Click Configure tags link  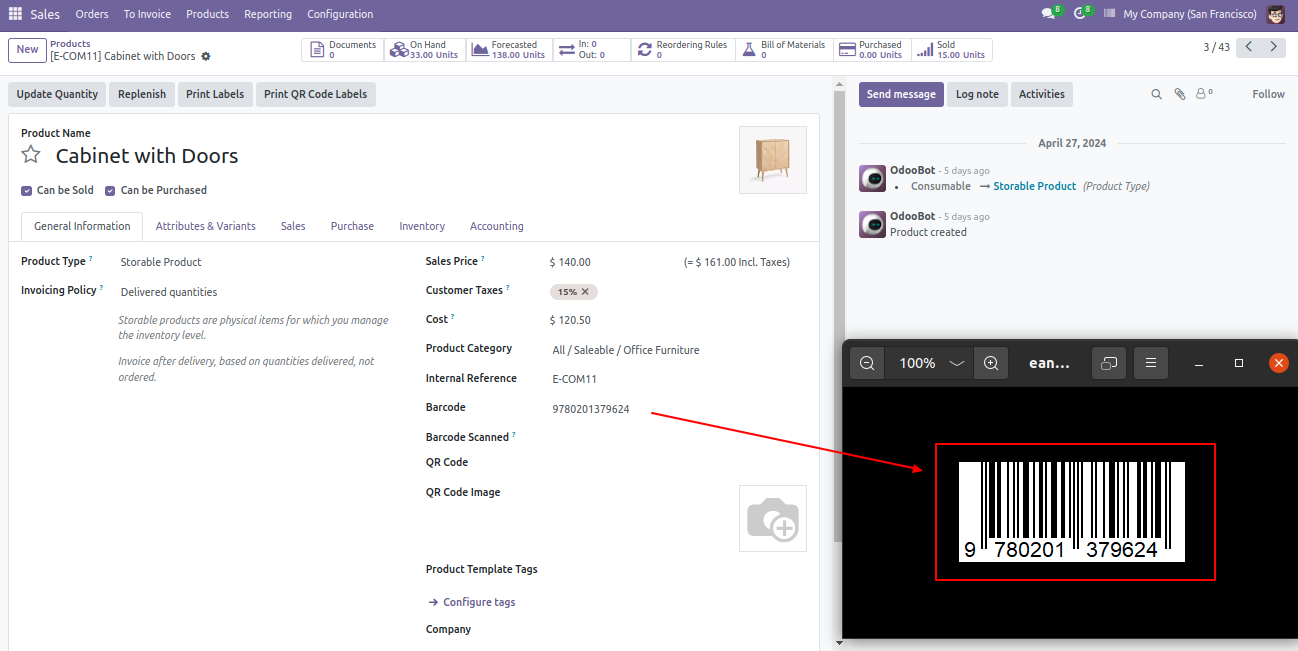[472, 602]
